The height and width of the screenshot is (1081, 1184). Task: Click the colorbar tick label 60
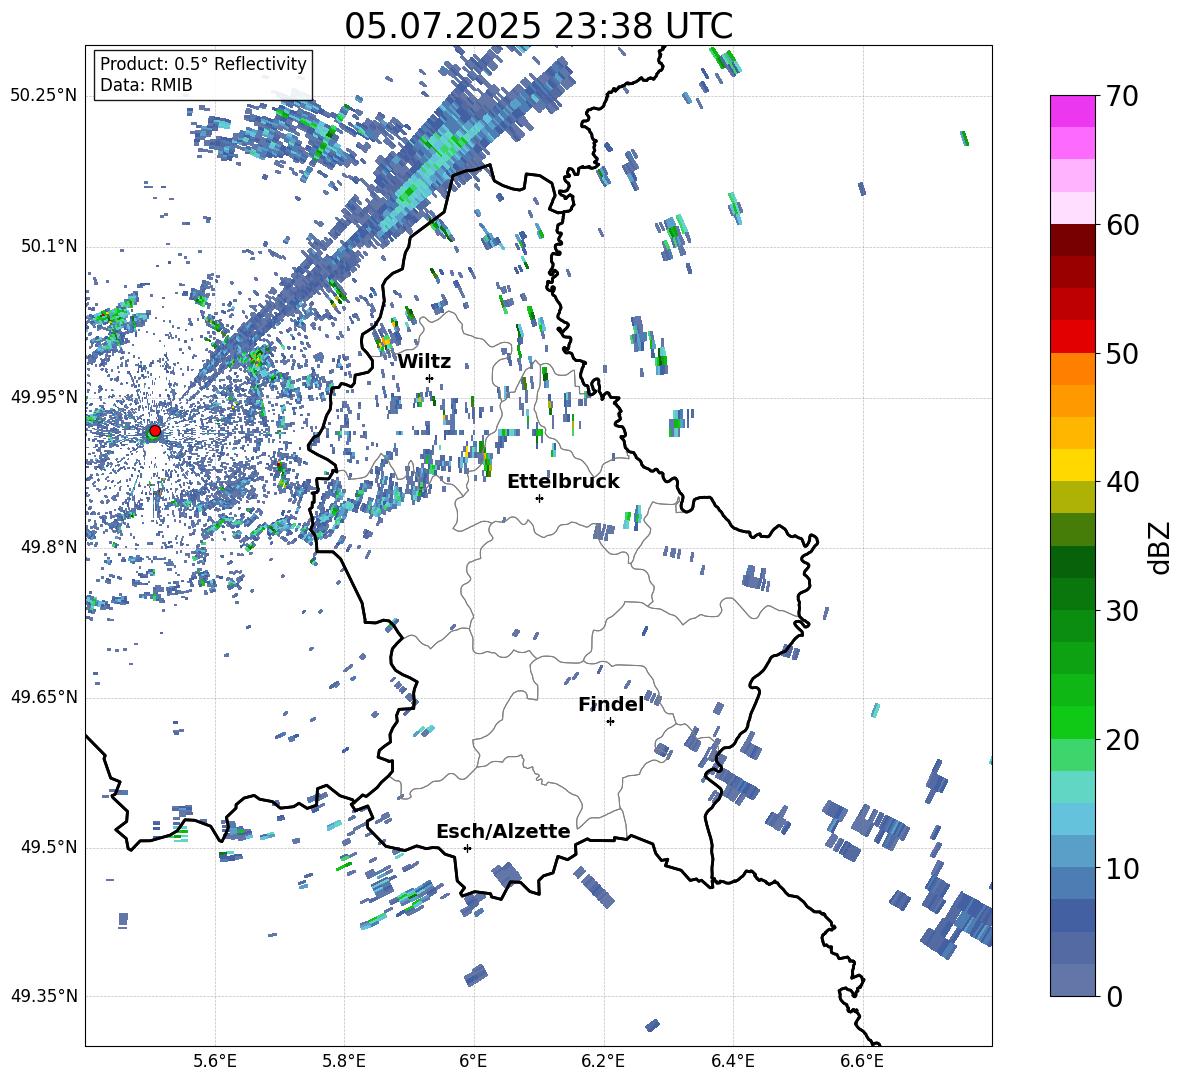tap(1123, 225)
